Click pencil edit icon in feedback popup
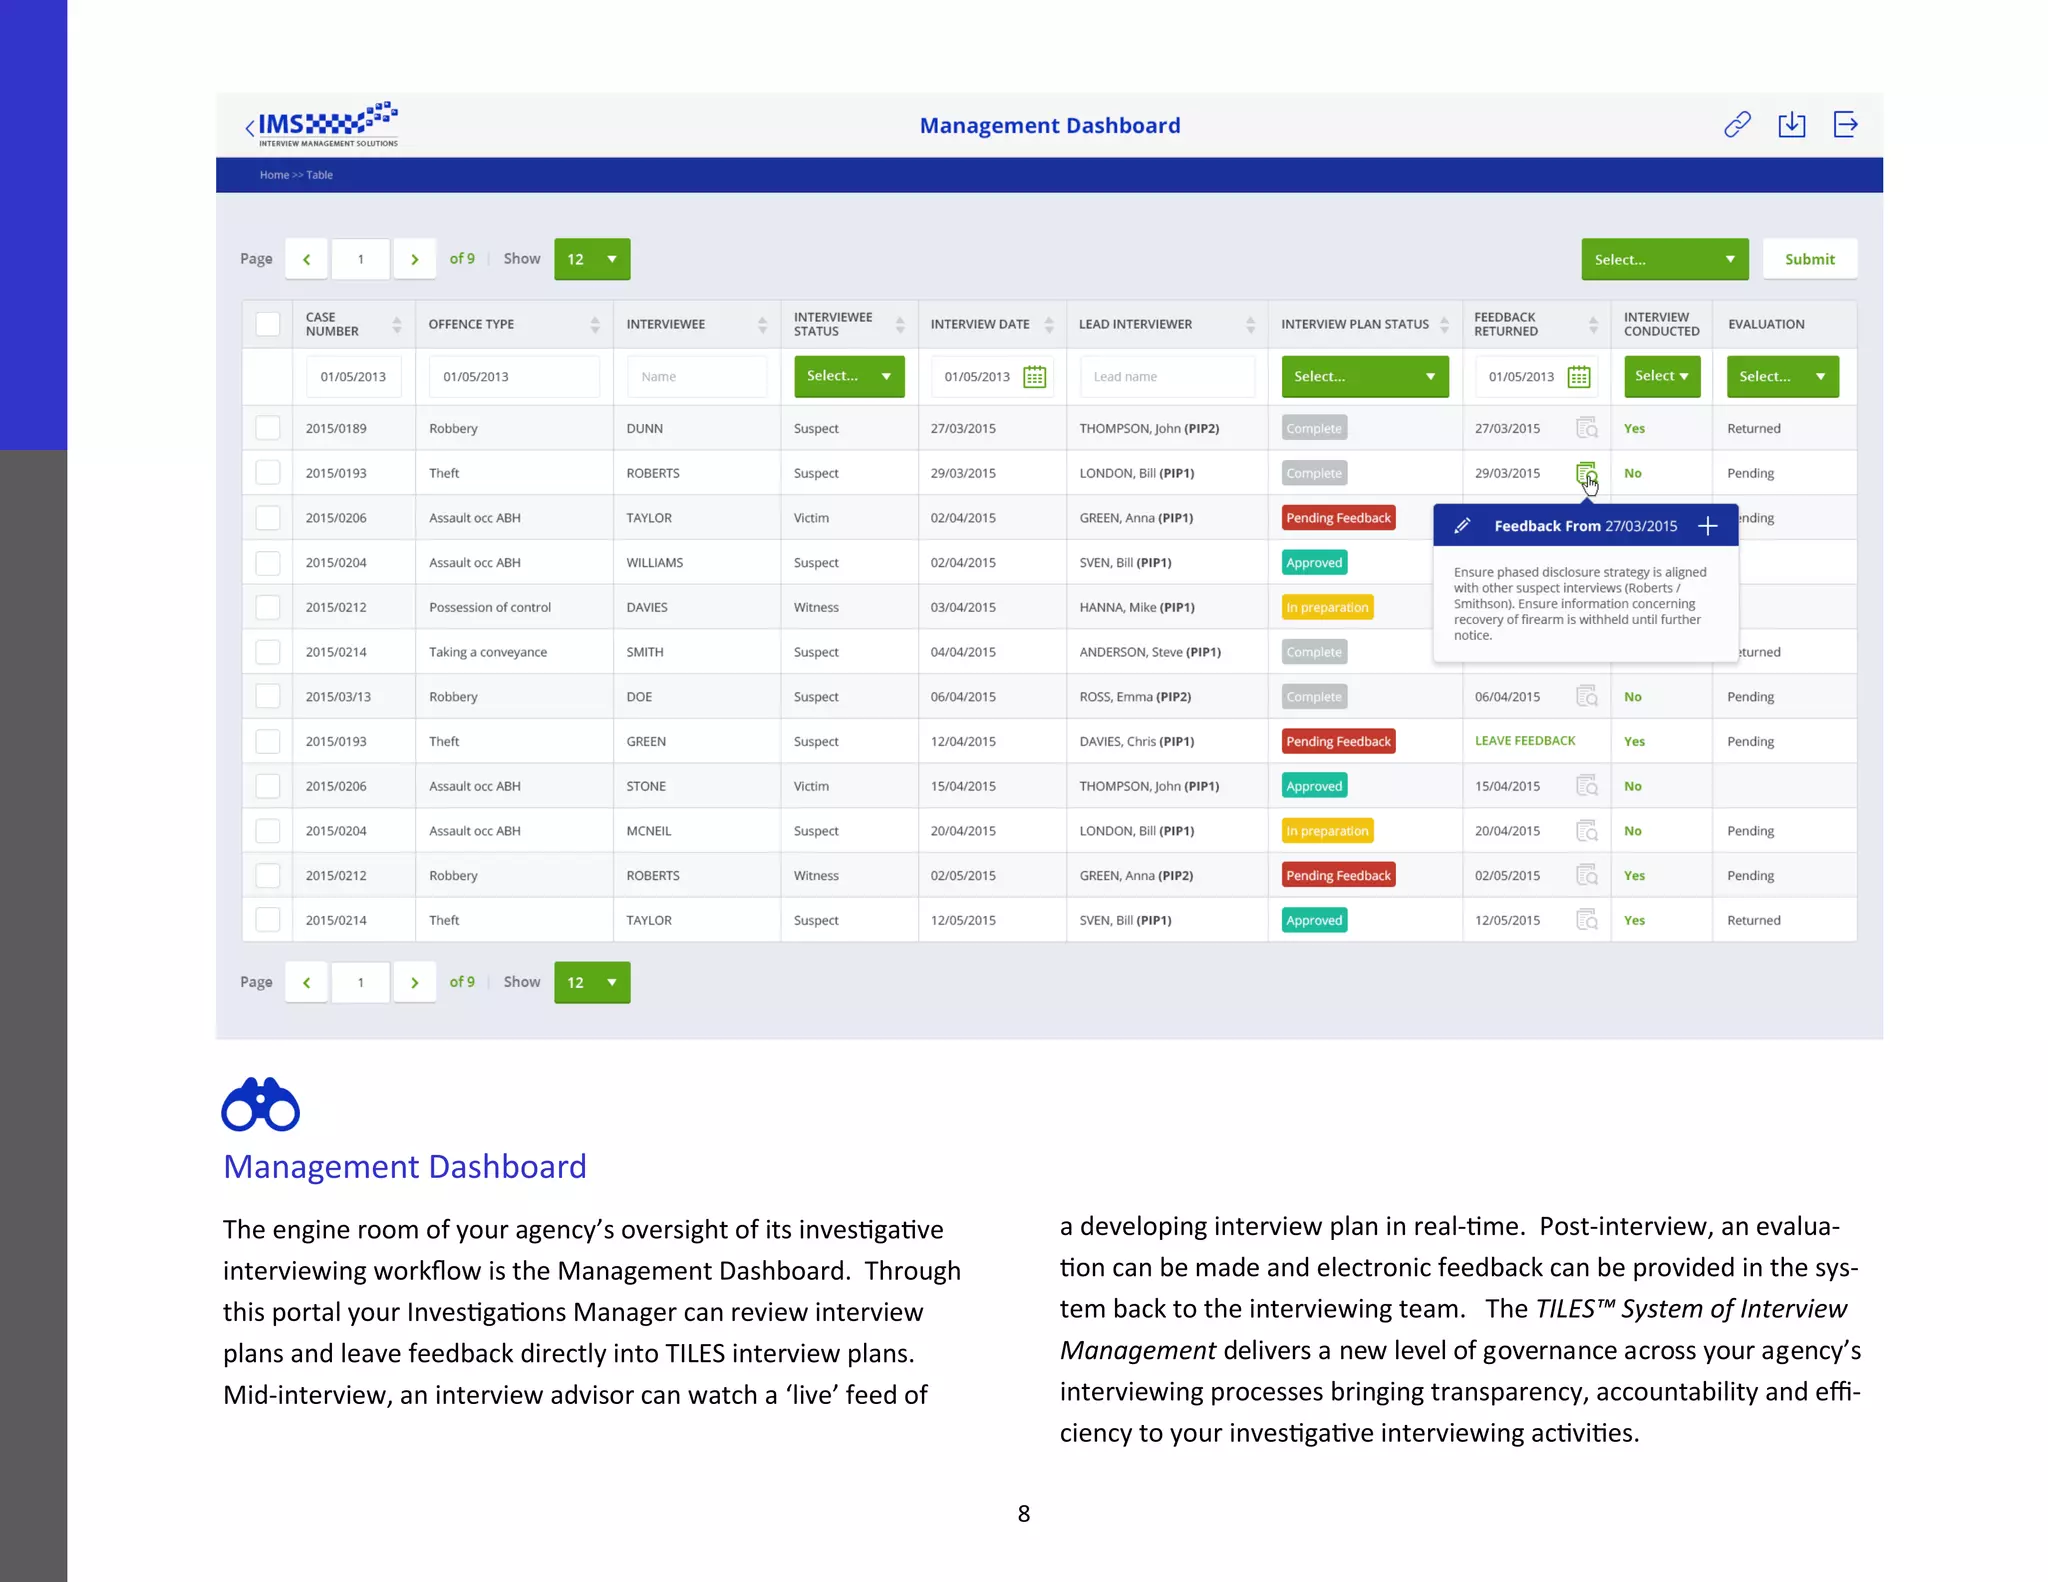 [1462, 526]
